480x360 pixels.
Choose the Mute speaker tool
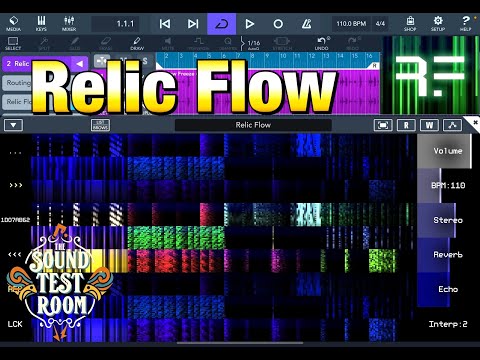pyautogui.click(x=168, y=44)
